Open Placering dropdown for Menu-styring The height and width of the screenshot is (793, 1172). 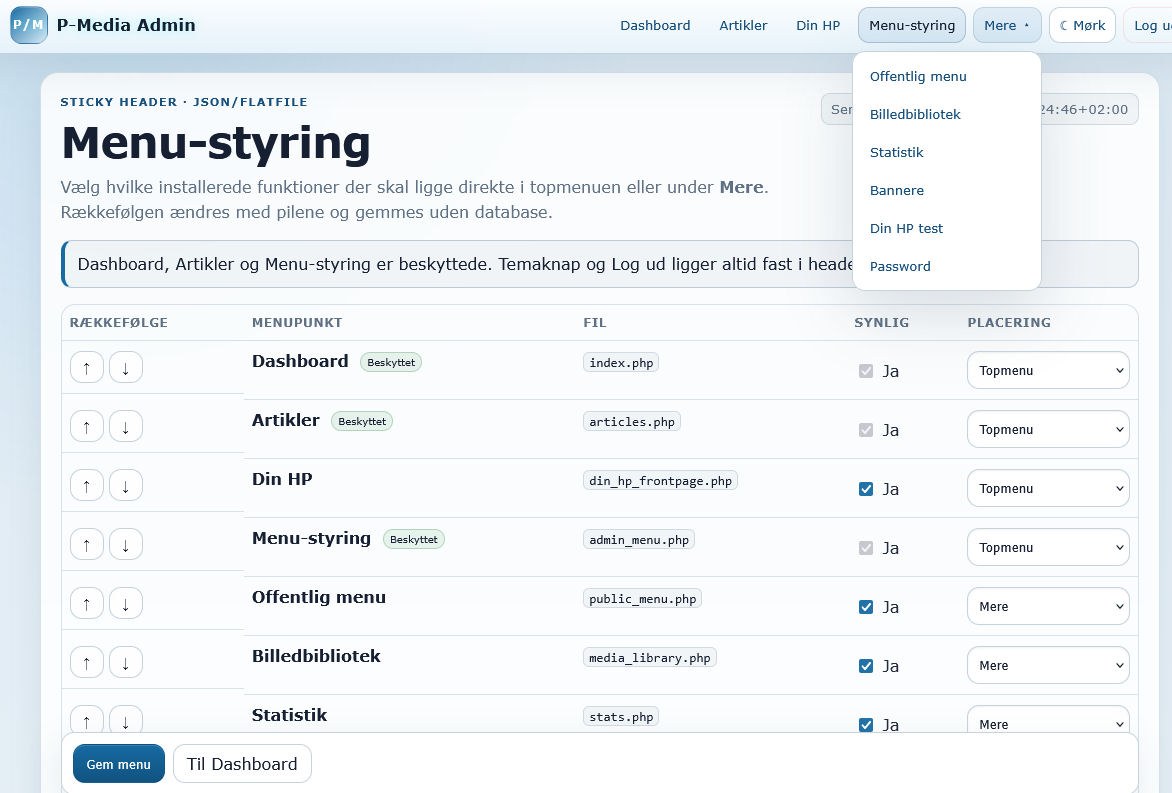tap(1048, 547)
